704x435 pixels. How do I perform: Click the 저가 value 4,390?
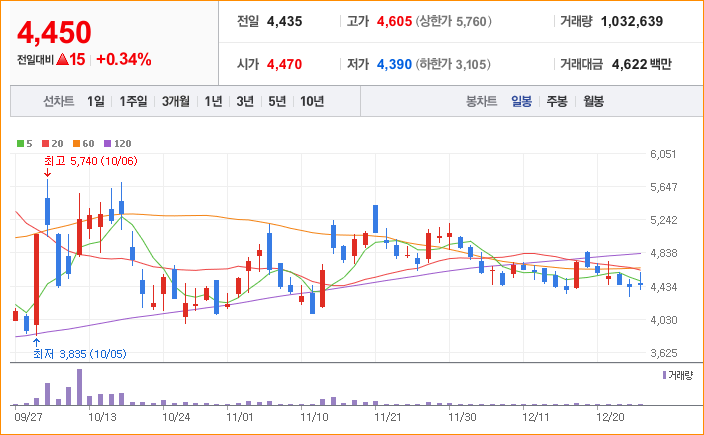pos(394,64)
